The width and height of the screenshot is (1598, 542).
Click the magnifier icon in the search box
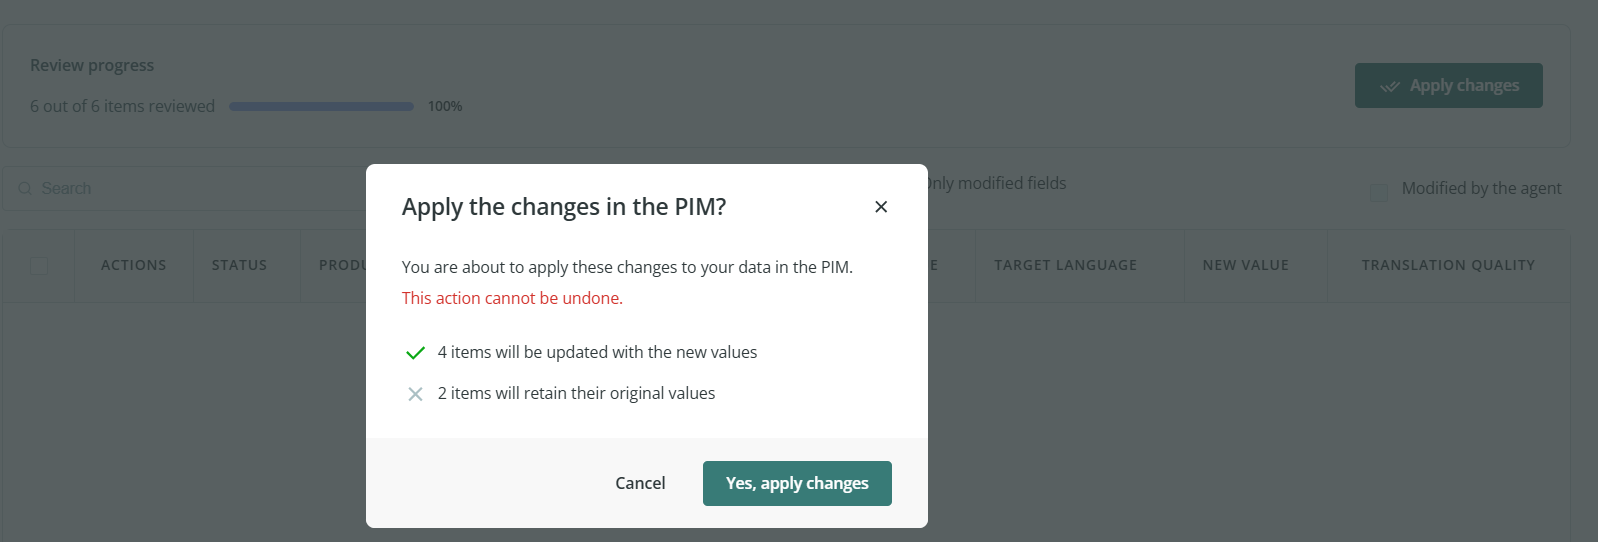click(25, 189)
